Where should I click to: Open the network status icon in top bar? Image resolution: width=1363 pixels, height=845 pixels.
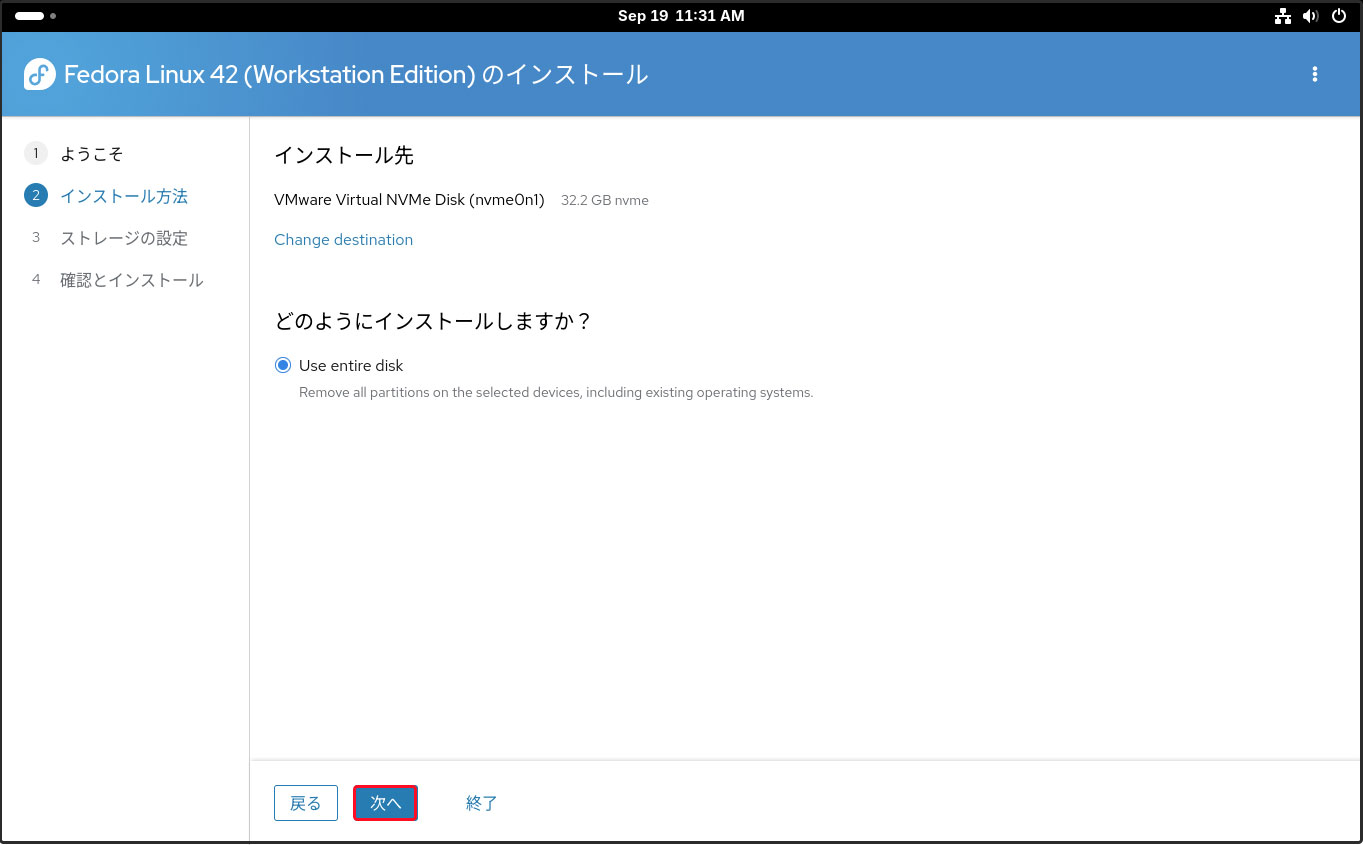coord(1283,16)
